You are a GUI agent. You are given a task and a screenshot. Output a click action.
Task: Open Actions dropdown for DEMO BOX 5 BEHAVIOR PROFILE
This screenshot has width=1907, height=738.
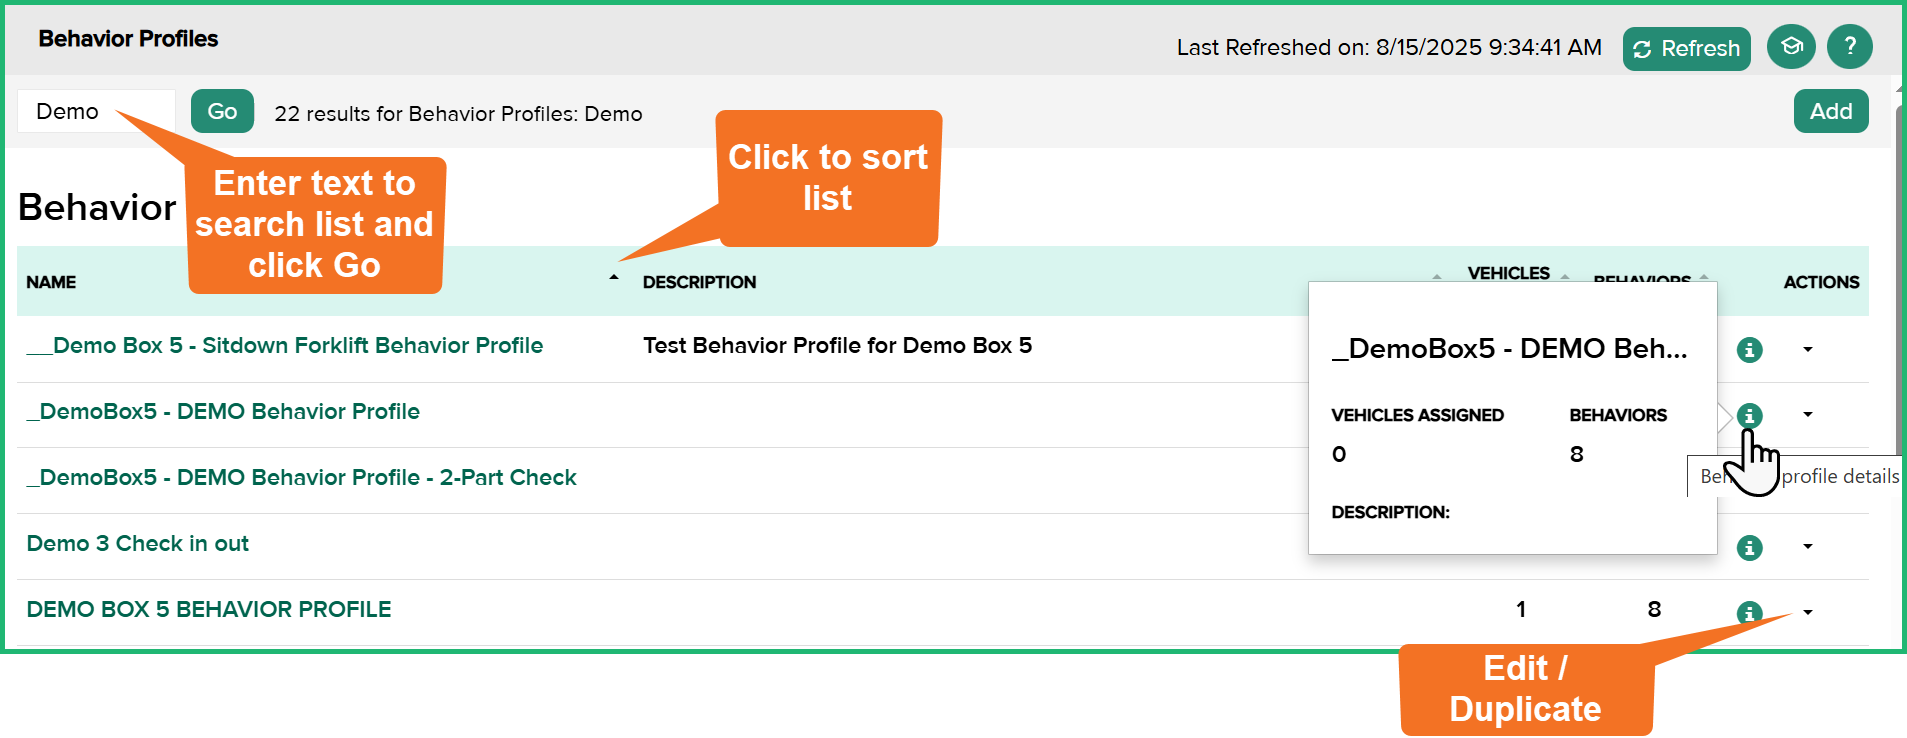tap(1807, 611)
